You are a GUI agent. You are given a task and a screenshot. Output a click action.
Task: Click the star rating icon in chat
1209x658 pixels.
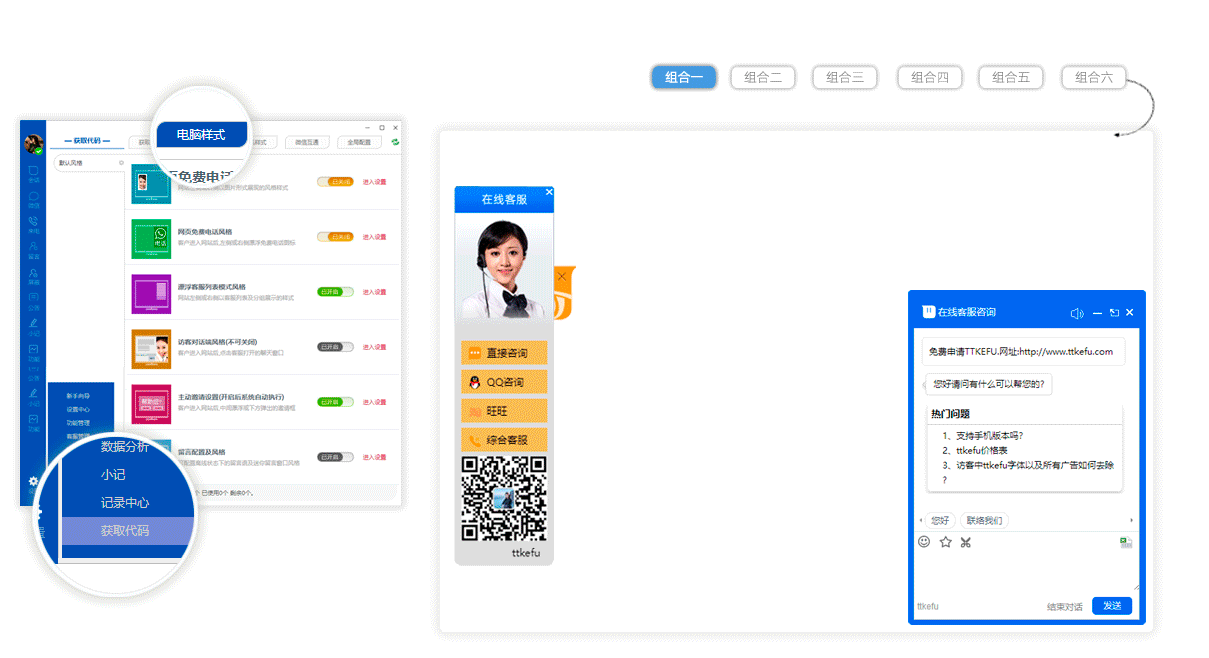click(x=945, y=542)
